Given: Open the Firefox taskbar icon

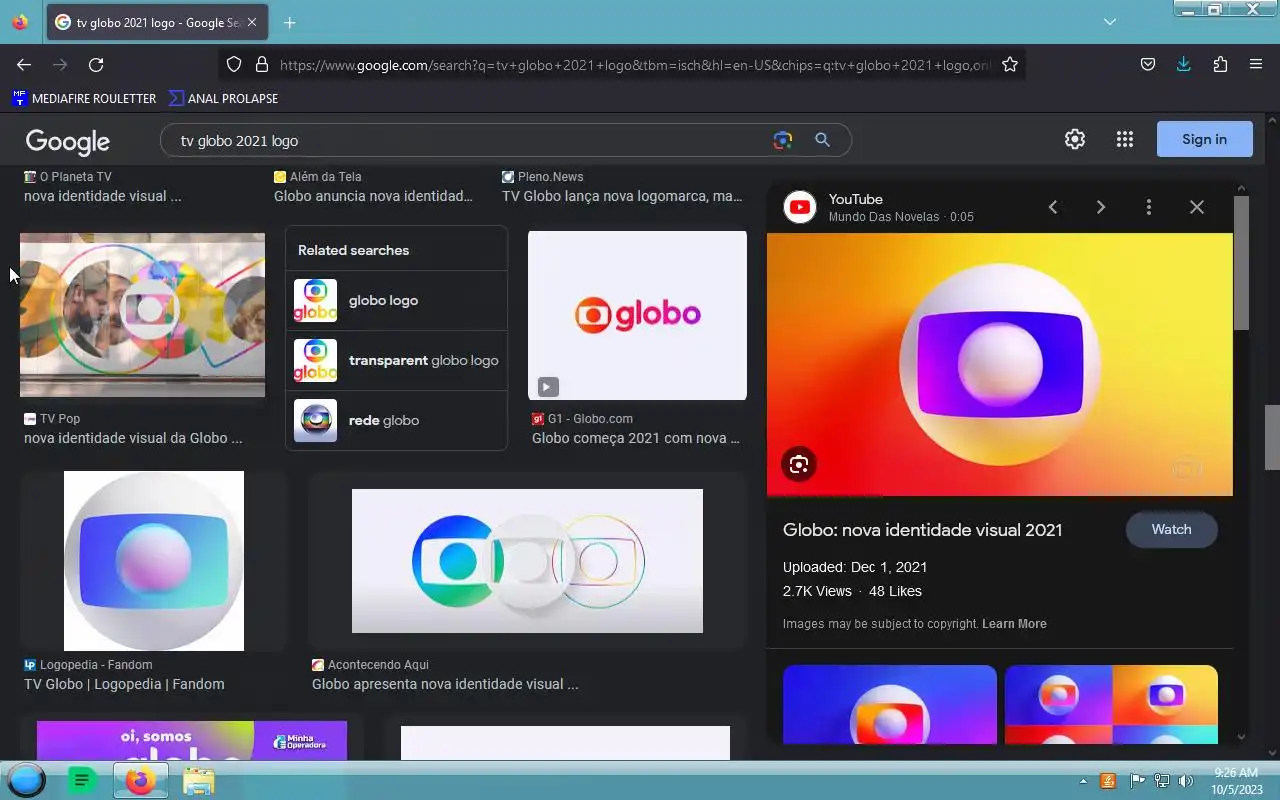Looking at the screenshot, I should pos(141,780).
